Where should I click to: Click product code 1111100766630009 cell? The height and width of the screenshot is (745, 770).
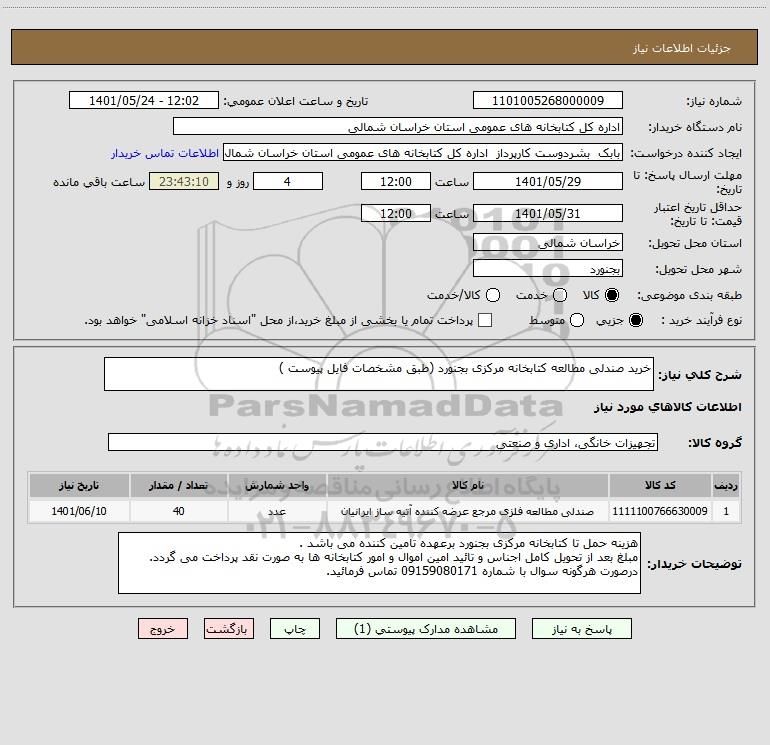point(660,511)
